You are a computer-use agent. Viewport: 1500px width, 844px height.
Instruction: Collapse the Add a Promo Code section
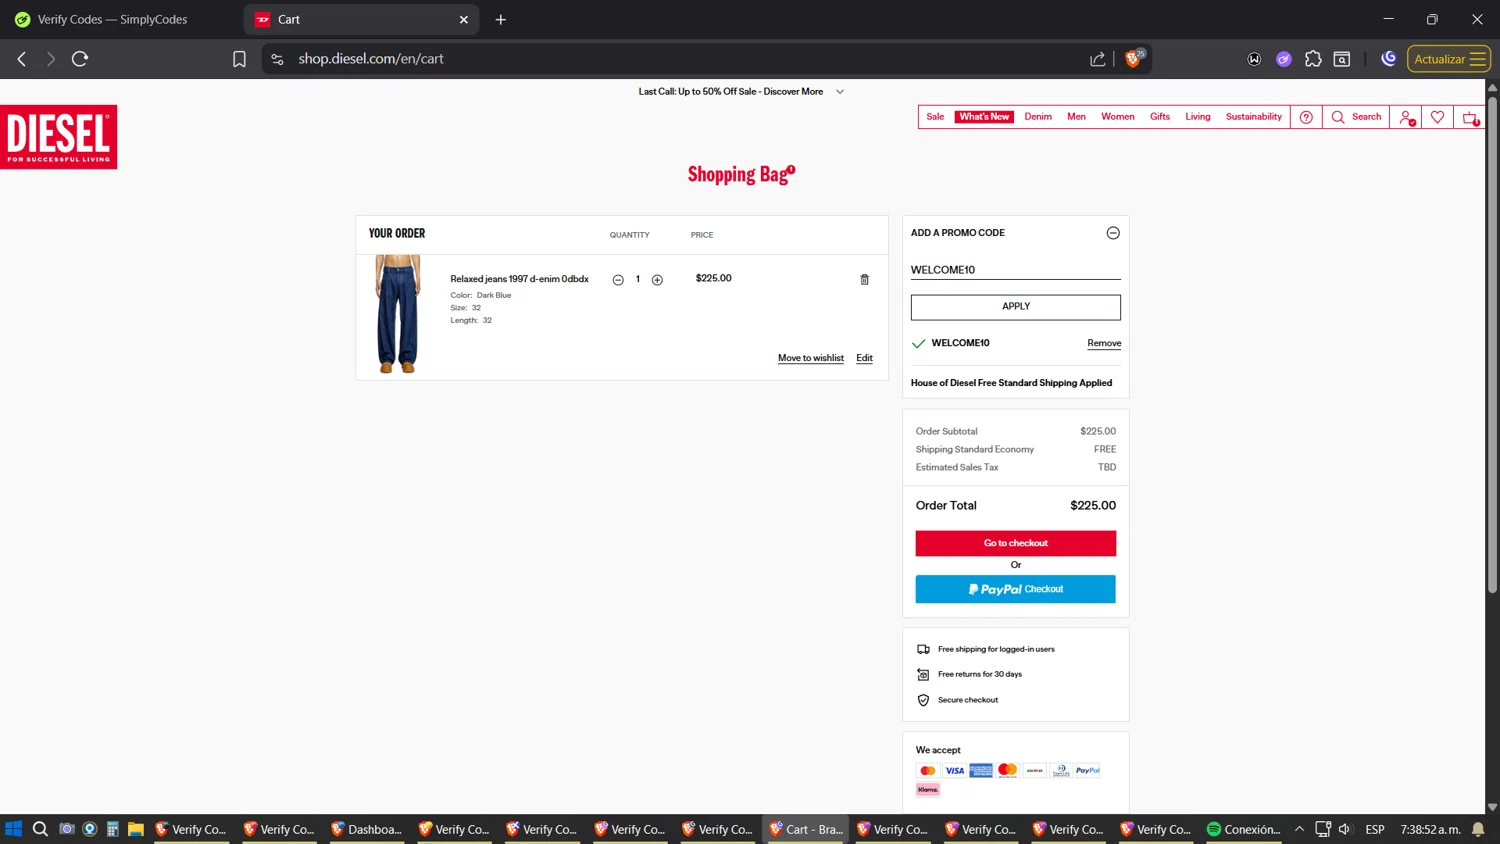(x=1113, y=233)
